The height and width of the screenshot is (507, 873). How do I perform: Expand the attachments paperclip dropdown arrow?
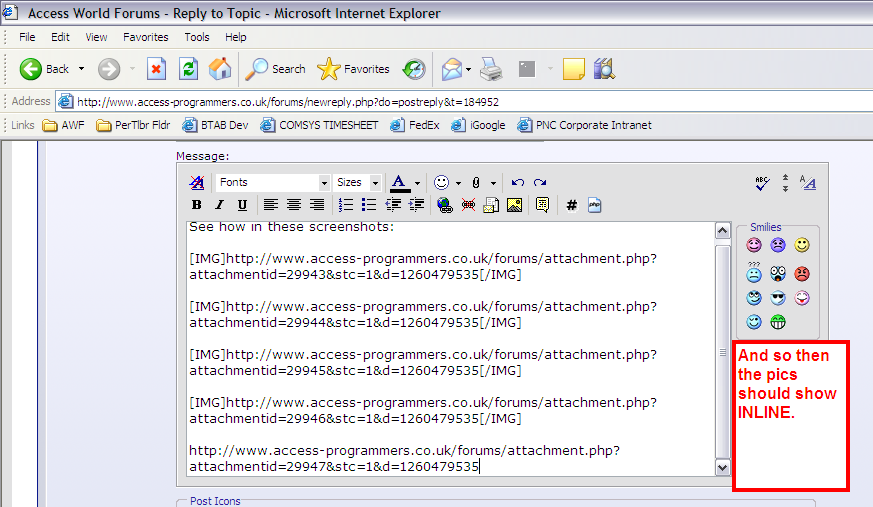tap(493, 183)
